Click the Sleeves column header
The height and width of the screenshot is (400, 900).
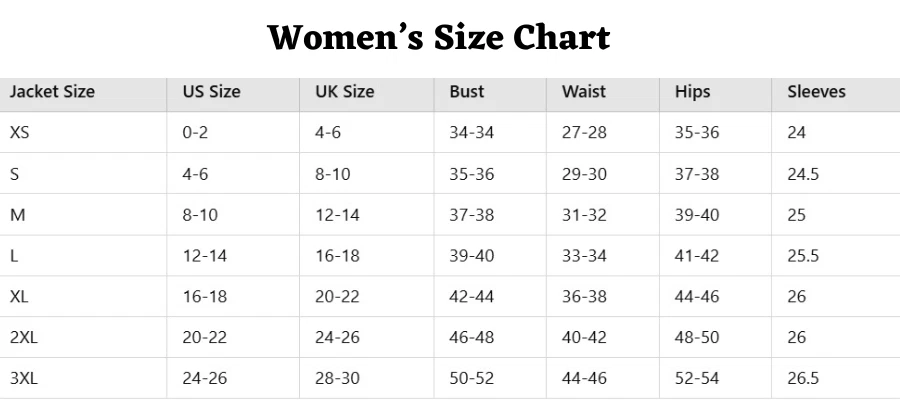pyautogui.click(x=816, y=92)
